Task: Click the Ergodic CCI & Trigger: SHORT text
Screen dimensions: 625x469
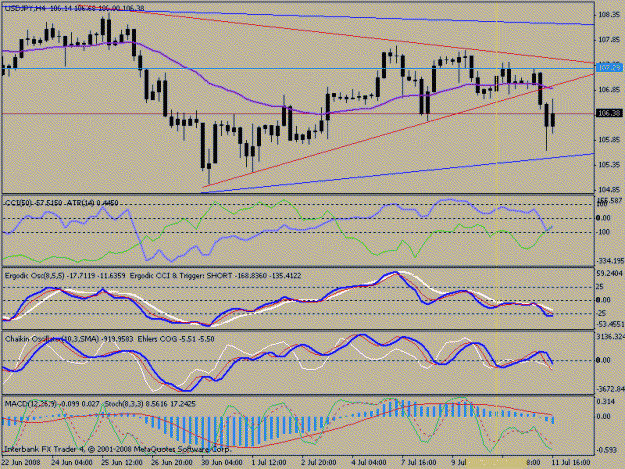Action: point(216,276)
